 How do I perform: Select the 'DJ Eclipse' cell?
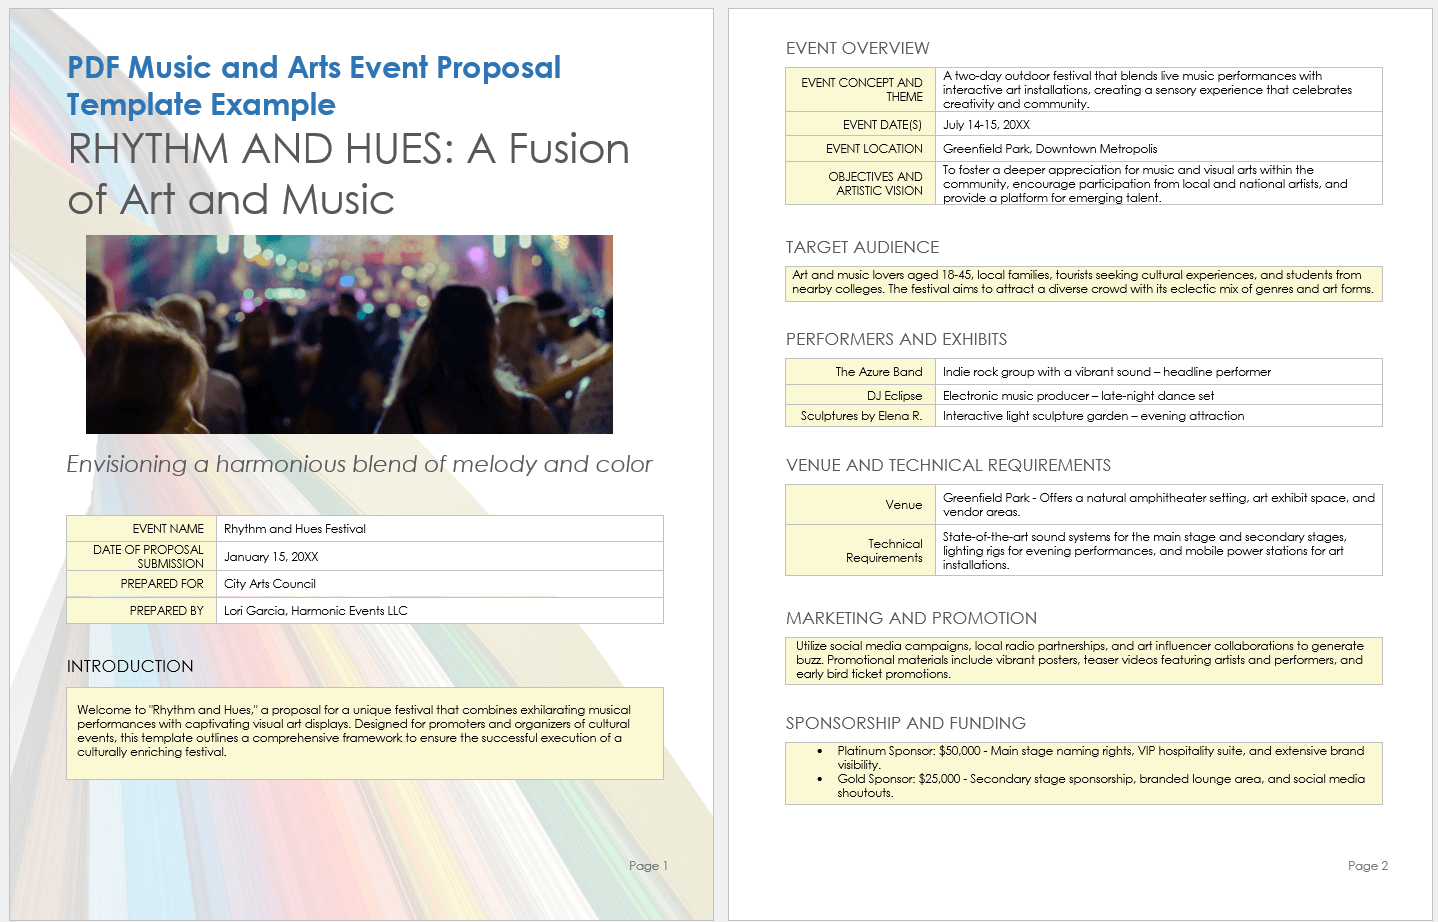(x=861, y=395)
